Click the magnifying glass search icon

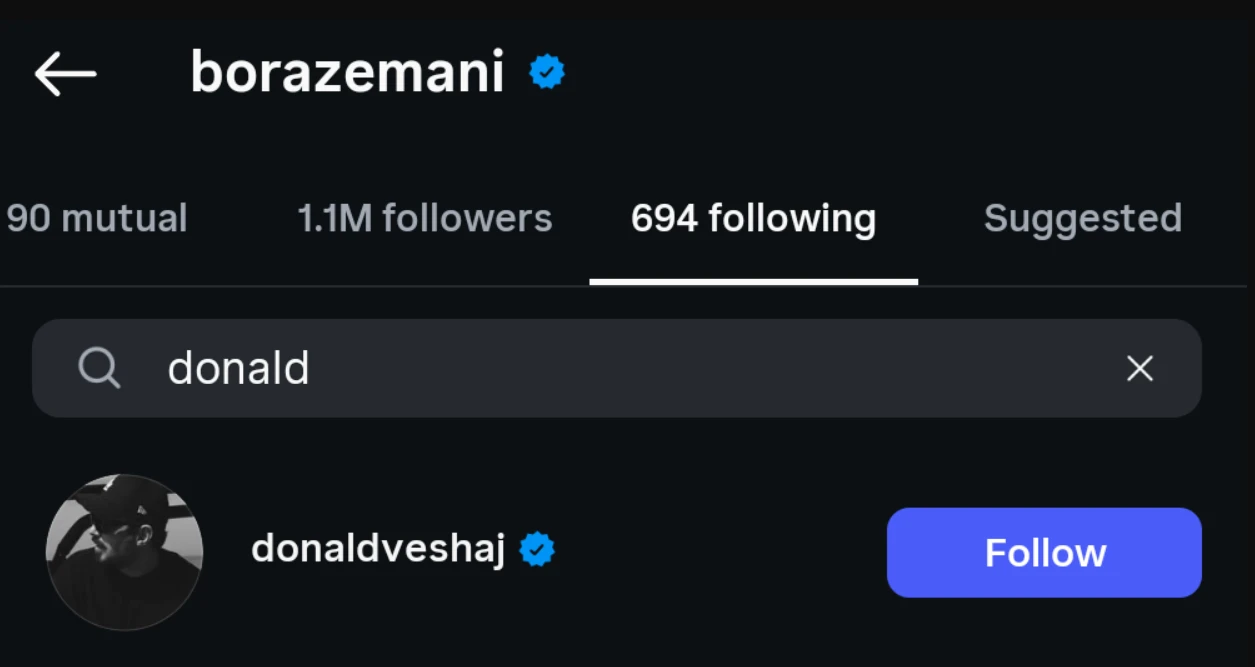[99, 369]
